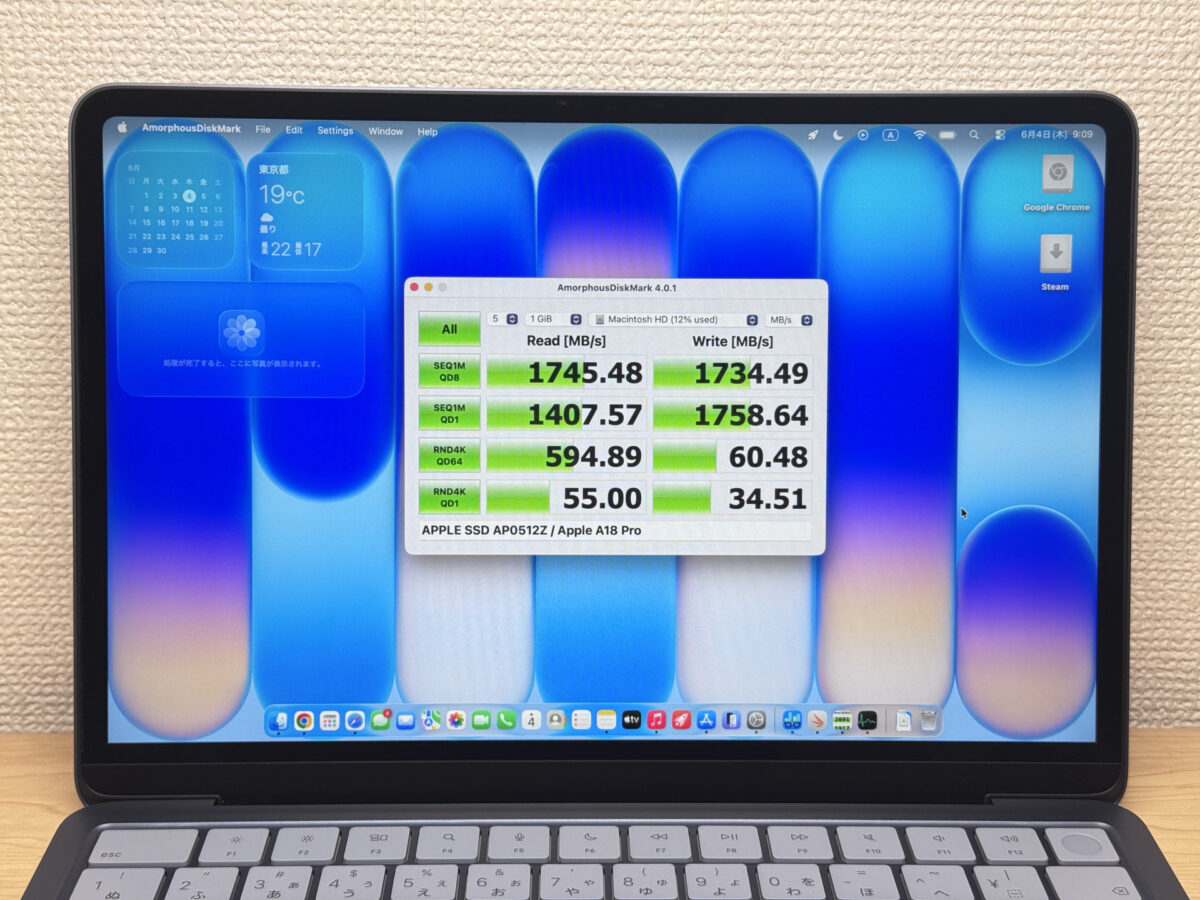1200x900 pixels.
Task: Open the Photos widget on desktop
Action: click(x=241, y=339)
